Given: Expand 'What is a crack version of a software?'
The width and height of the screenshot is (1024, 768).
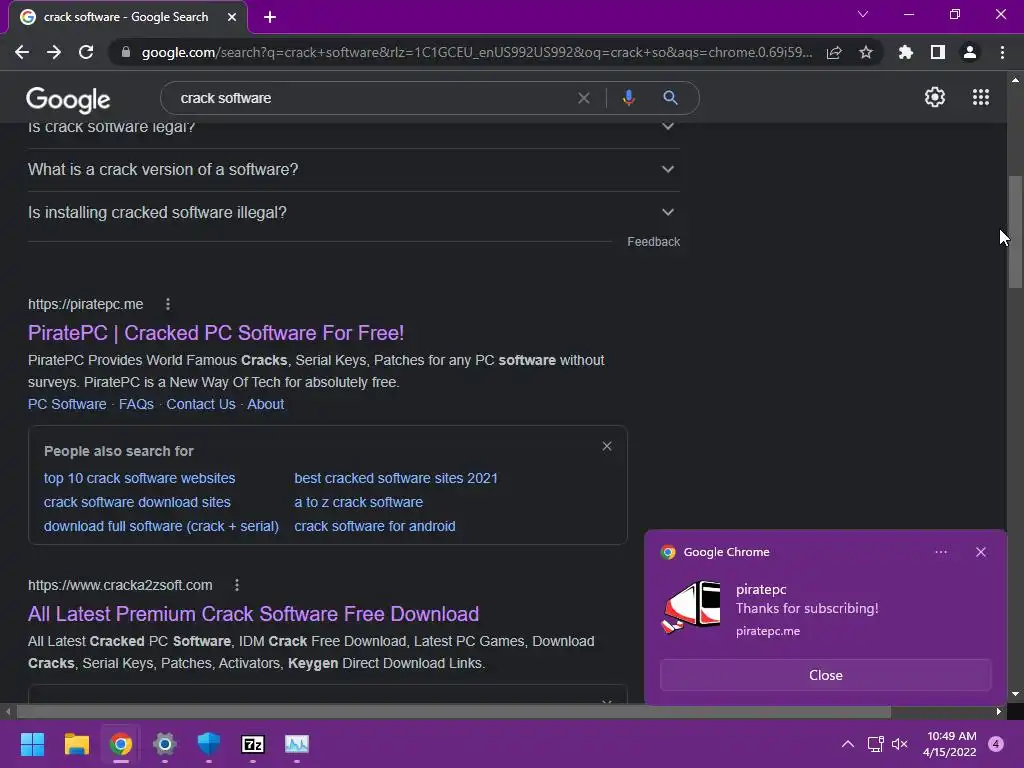Looking at the screenshot, I should [353, 170].
